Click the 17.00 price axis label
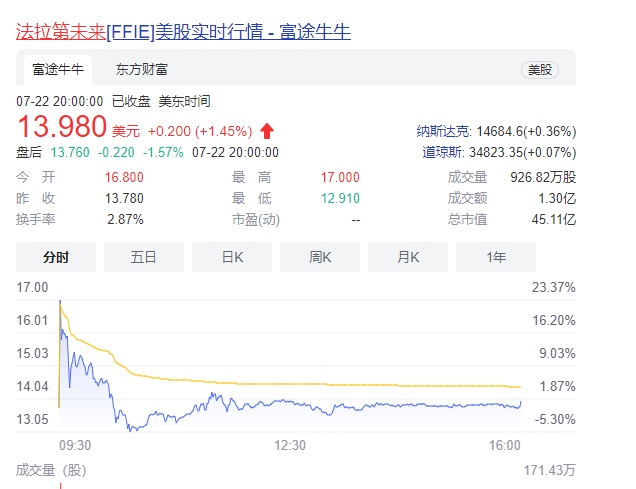Viewport: 636px width, 489px height. click(x=32, y=287)
